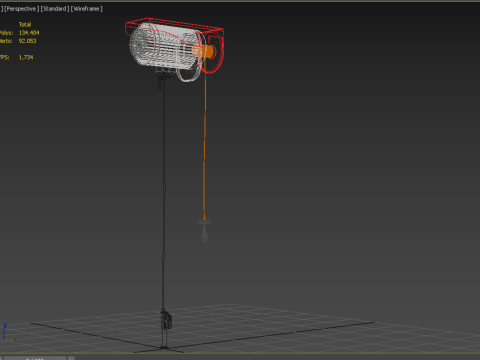Open the [Wireframe] shading menu
The image size is (480, 360).
(x=87, y=9)
